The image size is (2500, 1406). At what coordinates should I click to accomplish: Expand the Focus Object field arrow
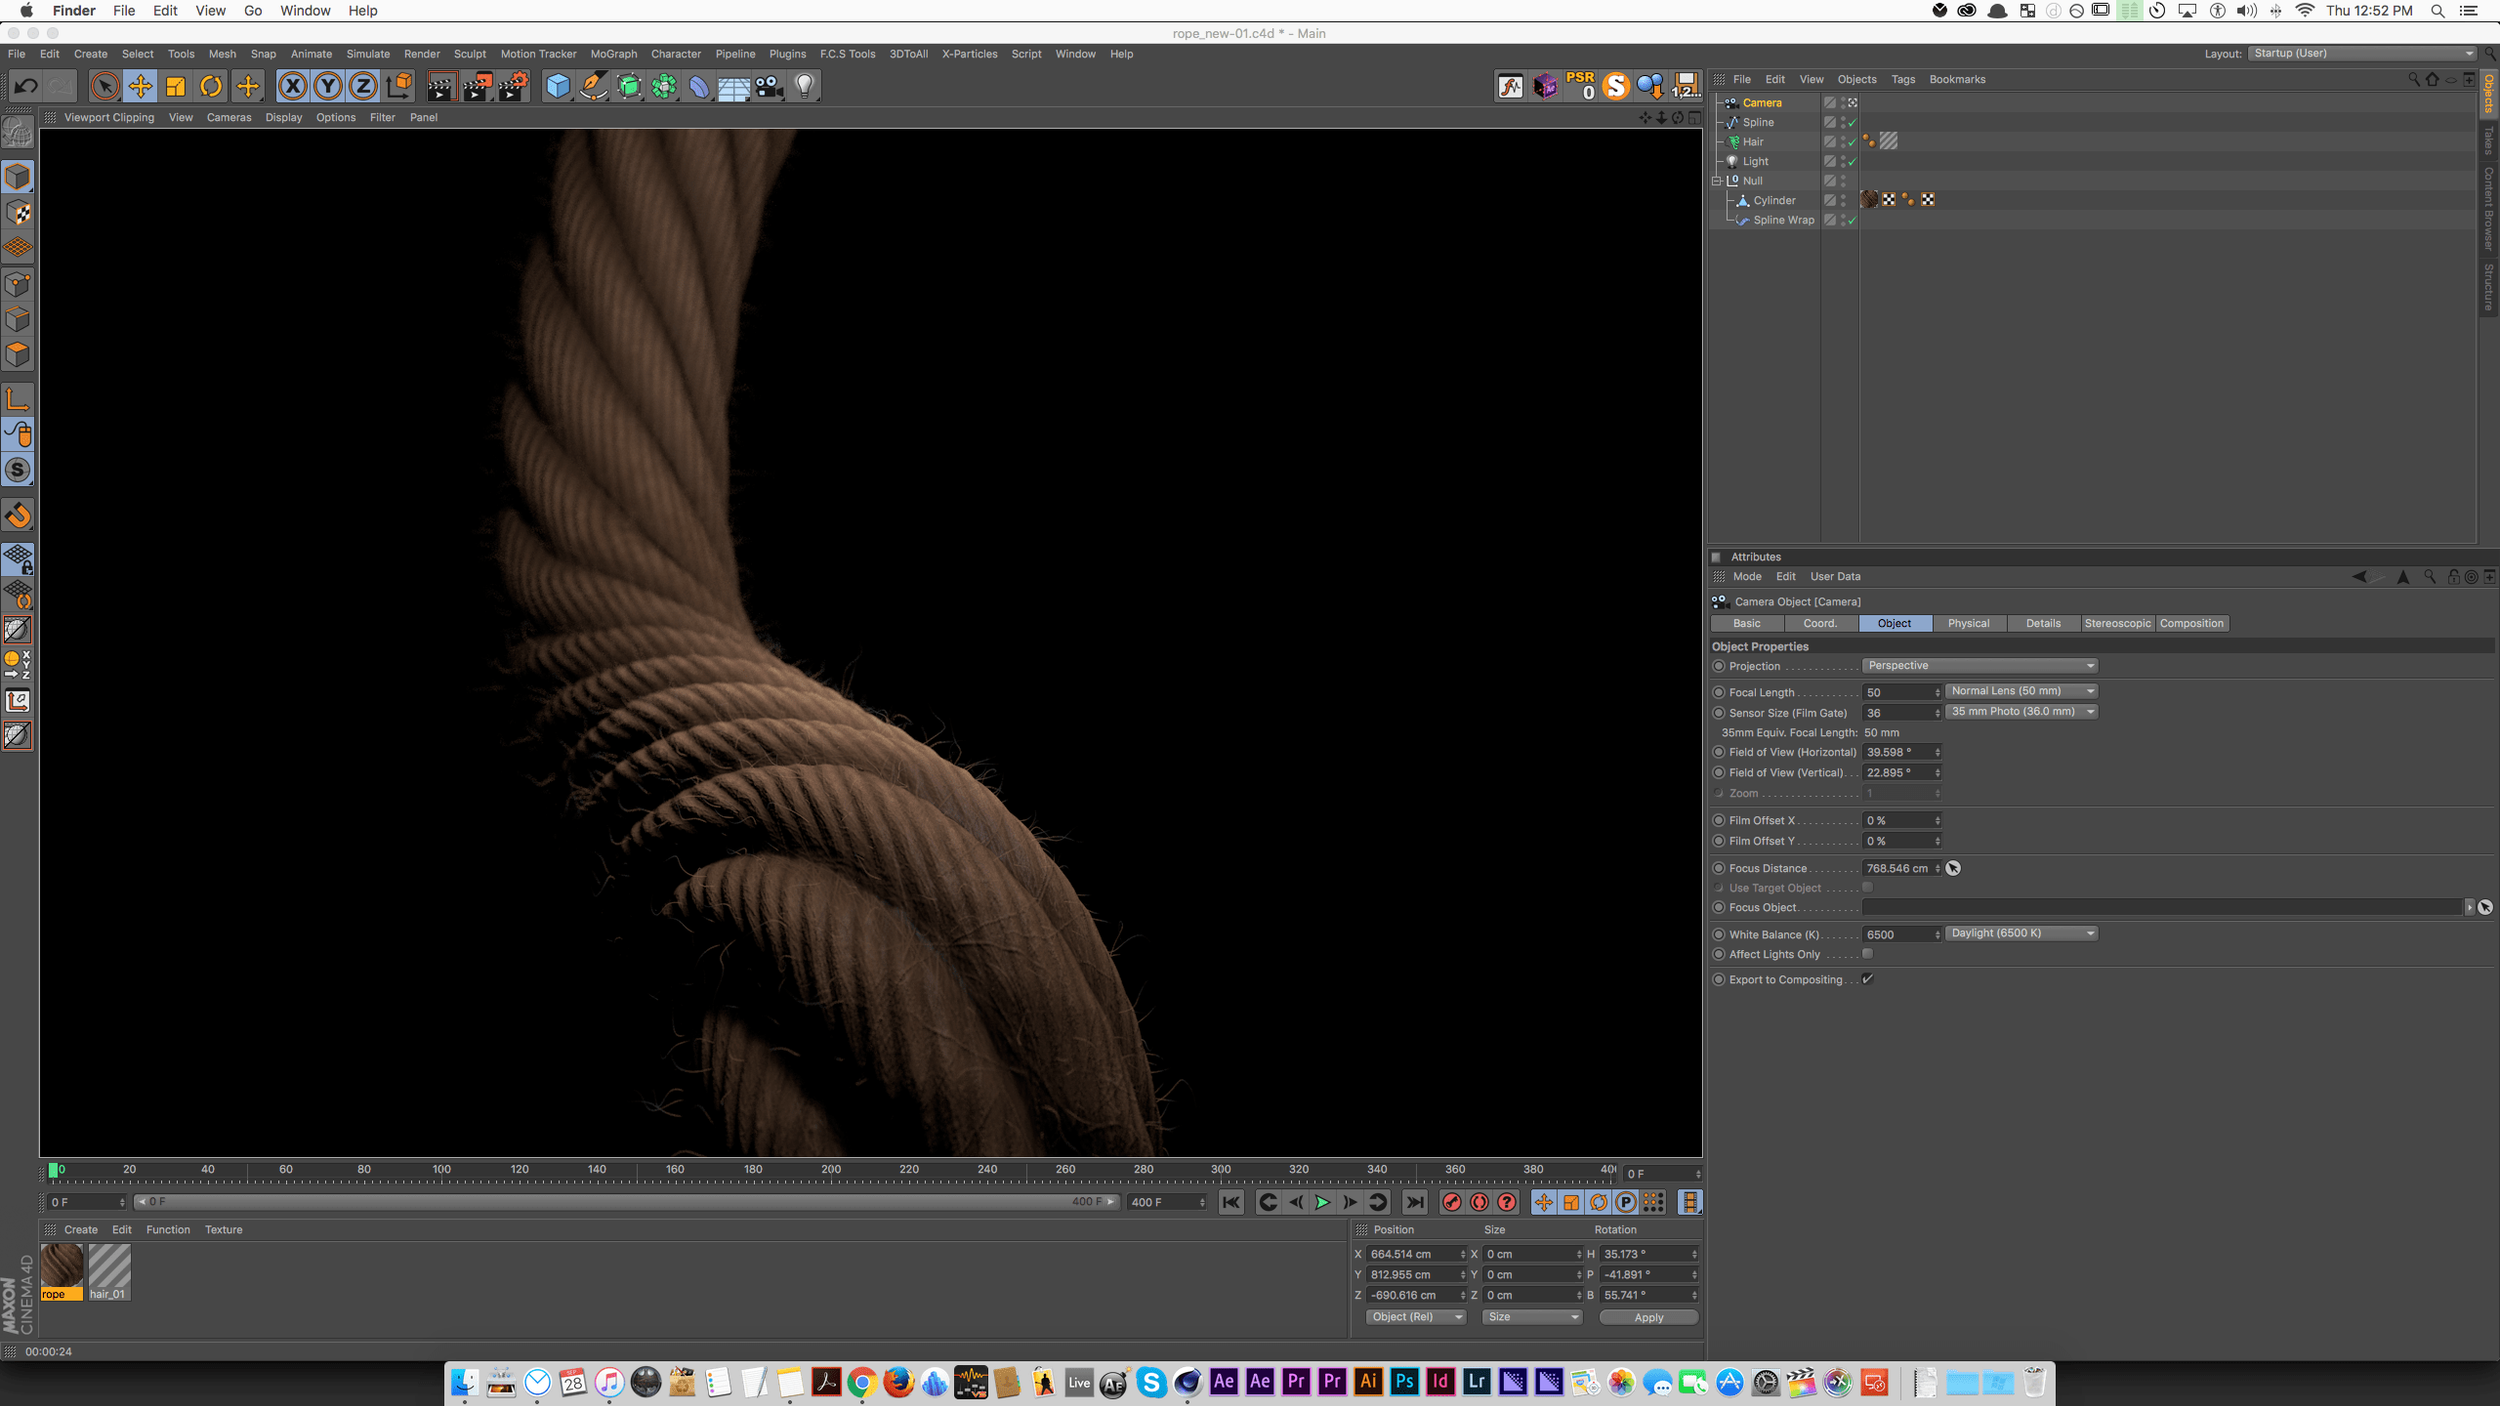click(2469, 907)
